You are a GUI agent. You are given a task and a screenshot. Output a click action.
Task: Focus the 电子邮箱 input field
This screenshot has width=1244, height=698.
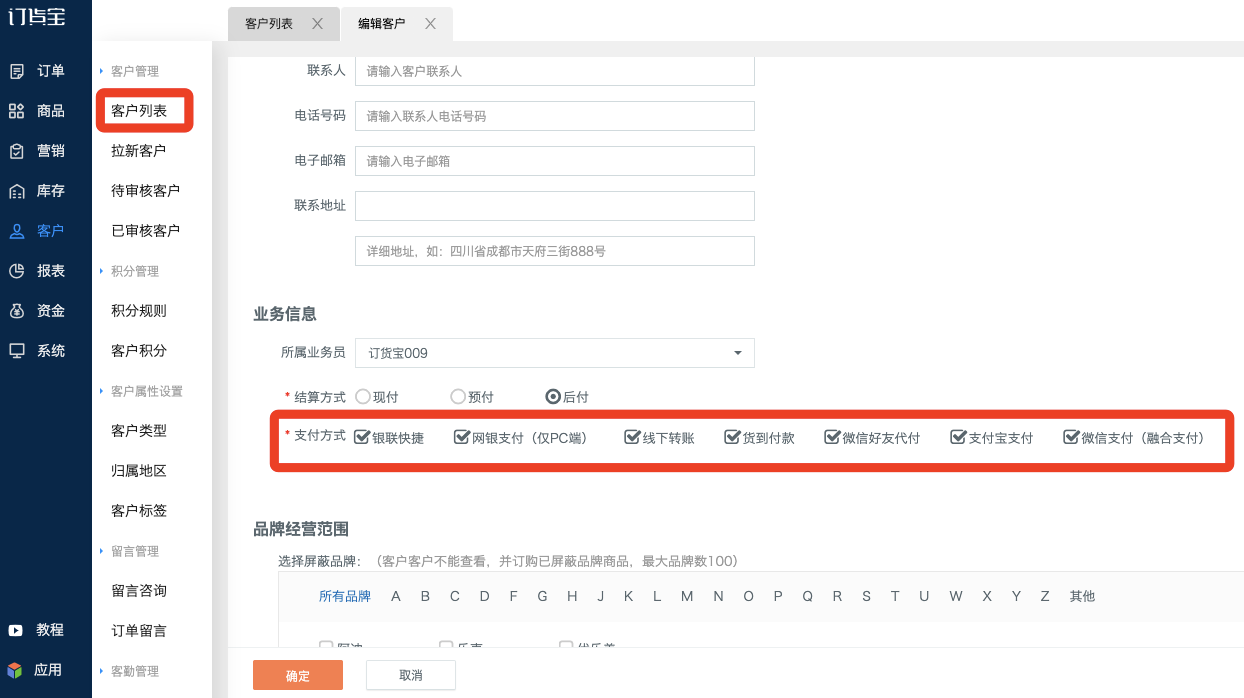(555, 161)
